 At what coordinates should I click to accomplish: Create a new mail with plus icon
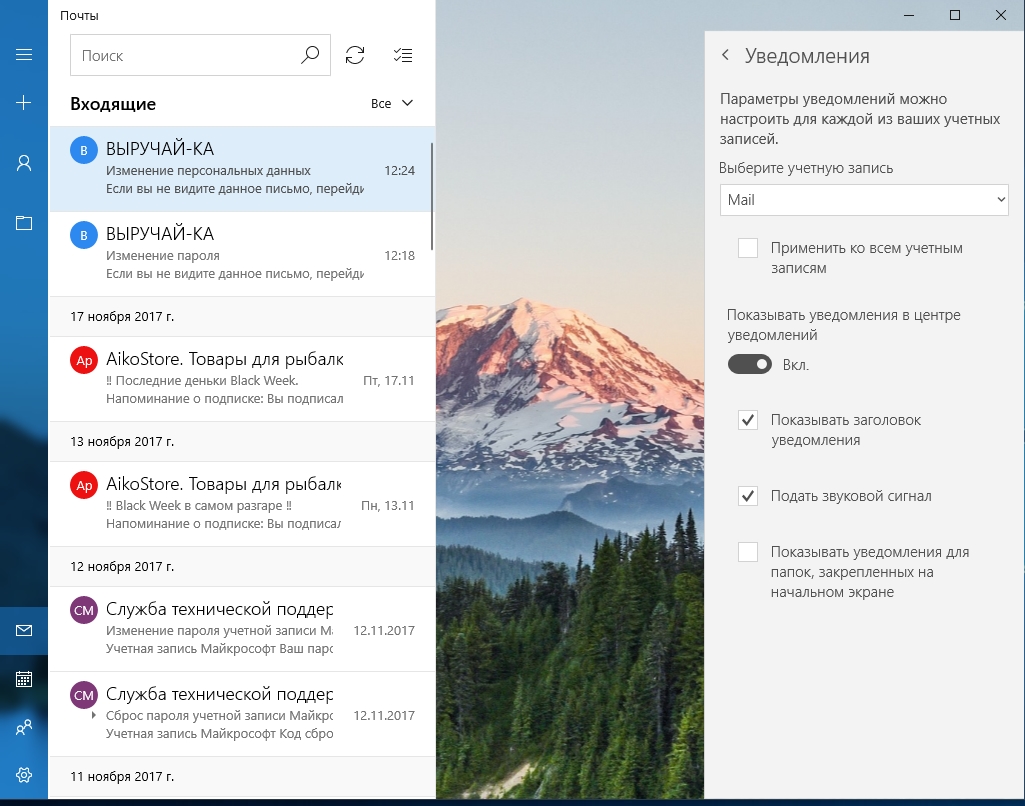tap(24, 103)
